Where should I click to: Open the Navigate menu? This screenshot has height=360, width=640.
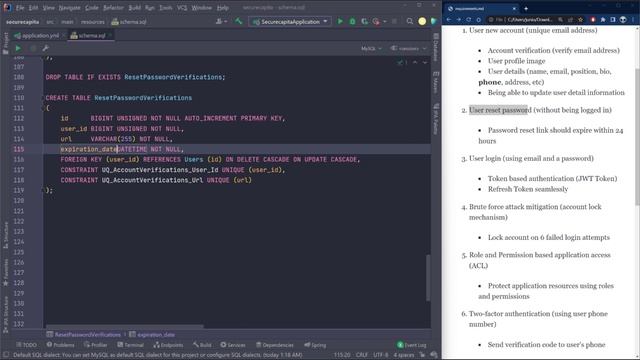[x=69, y=7]
